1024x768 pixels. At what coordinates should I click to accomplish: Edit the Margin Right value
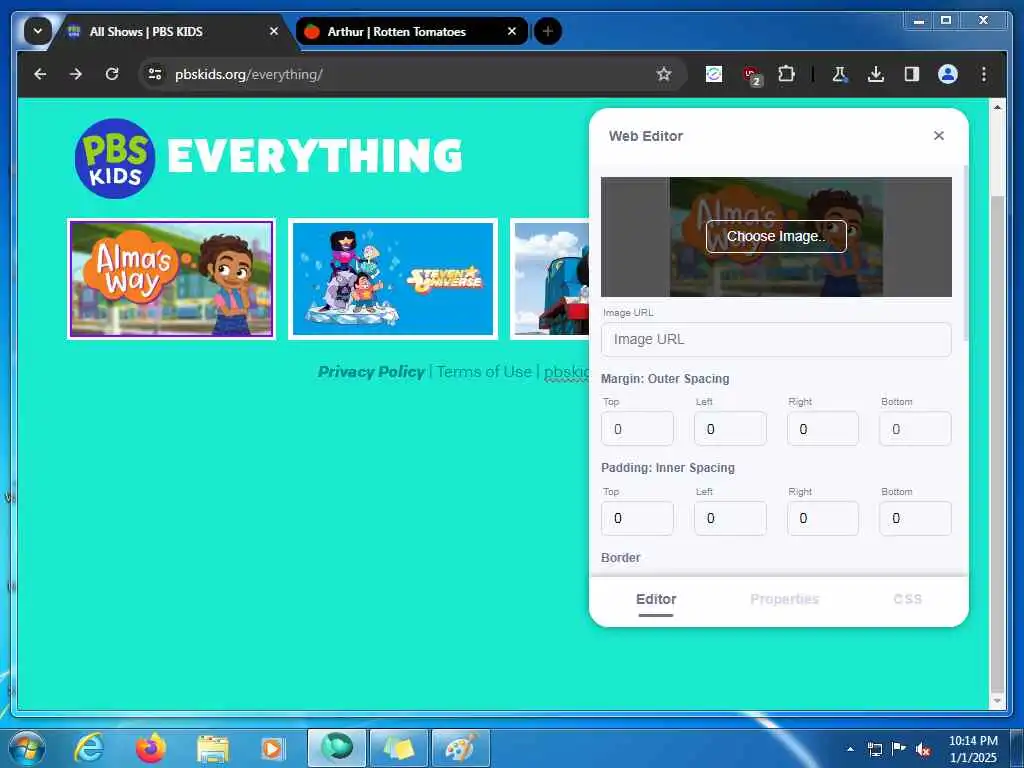coord(823,429)
